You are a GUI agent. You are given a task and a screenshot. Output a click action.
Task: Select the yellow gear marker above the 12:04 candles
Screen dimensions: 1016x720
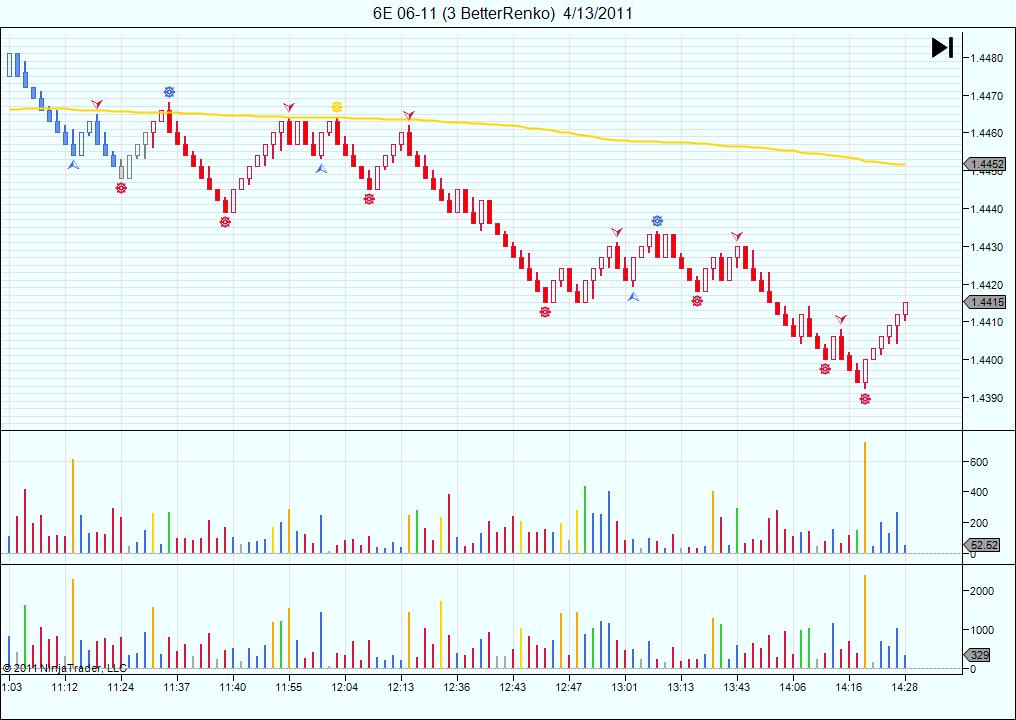pos(336,107)
